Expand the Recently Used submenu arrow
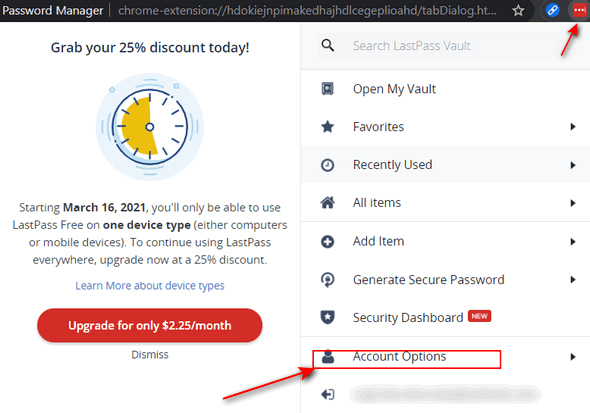This screenshot has width=590, height=413. [x=573, y=165]
